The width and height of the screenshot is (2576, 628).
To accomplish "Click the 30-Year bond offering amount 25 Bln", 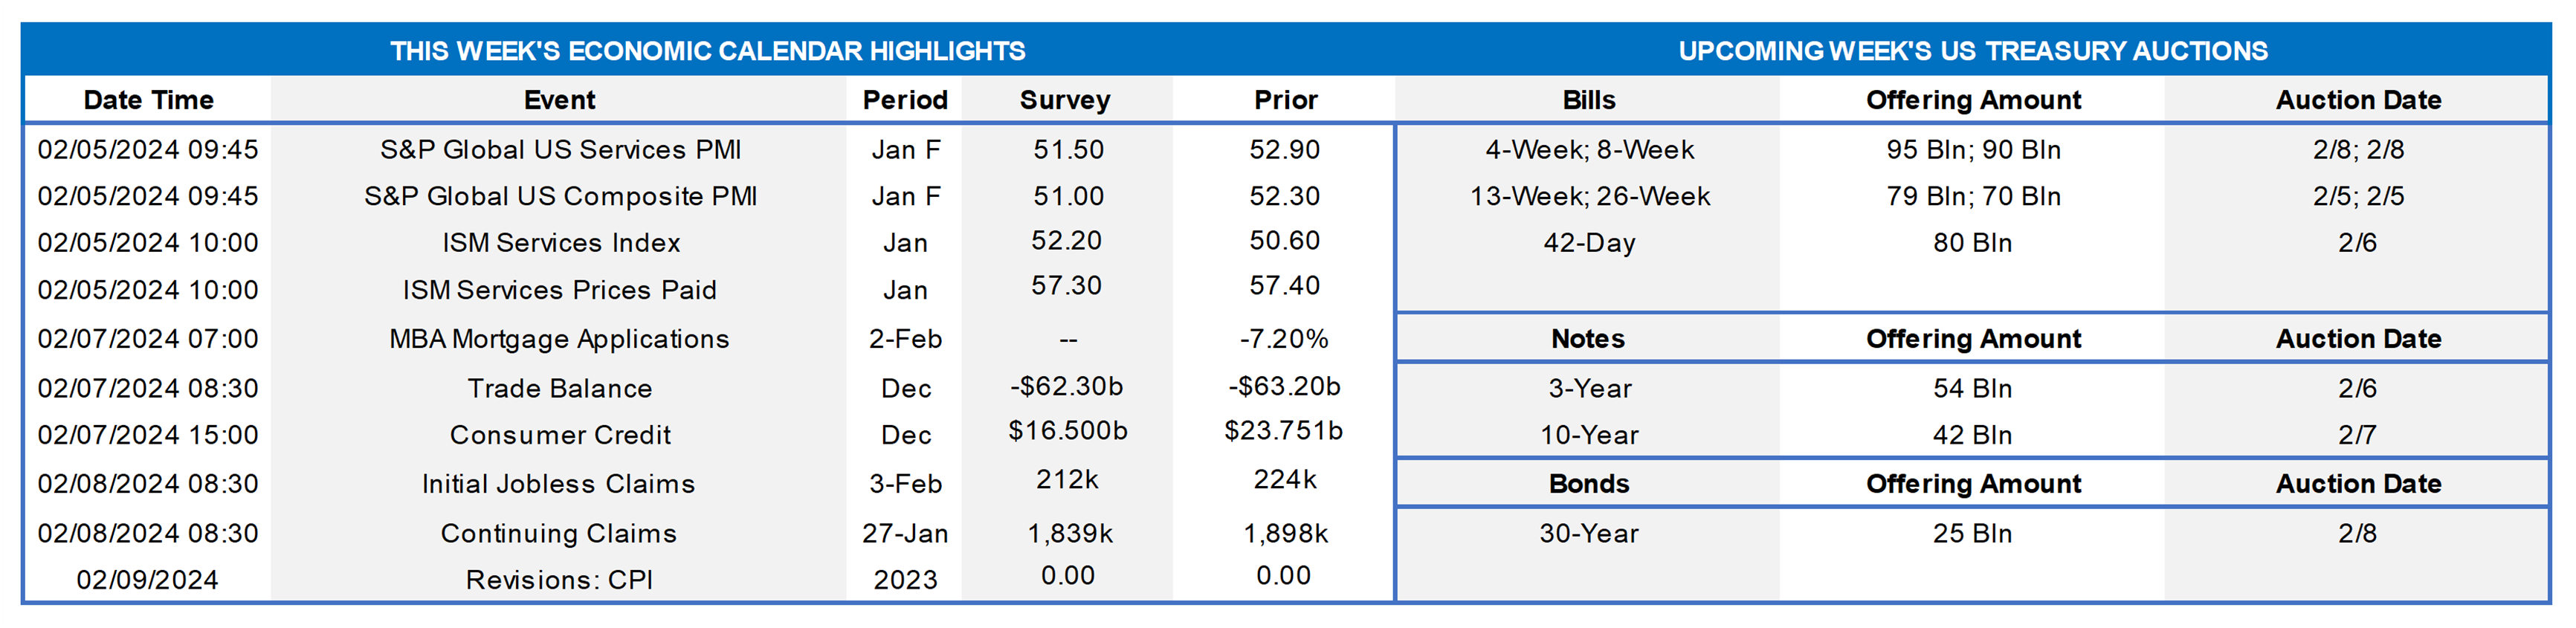I will coord(1972,534).
